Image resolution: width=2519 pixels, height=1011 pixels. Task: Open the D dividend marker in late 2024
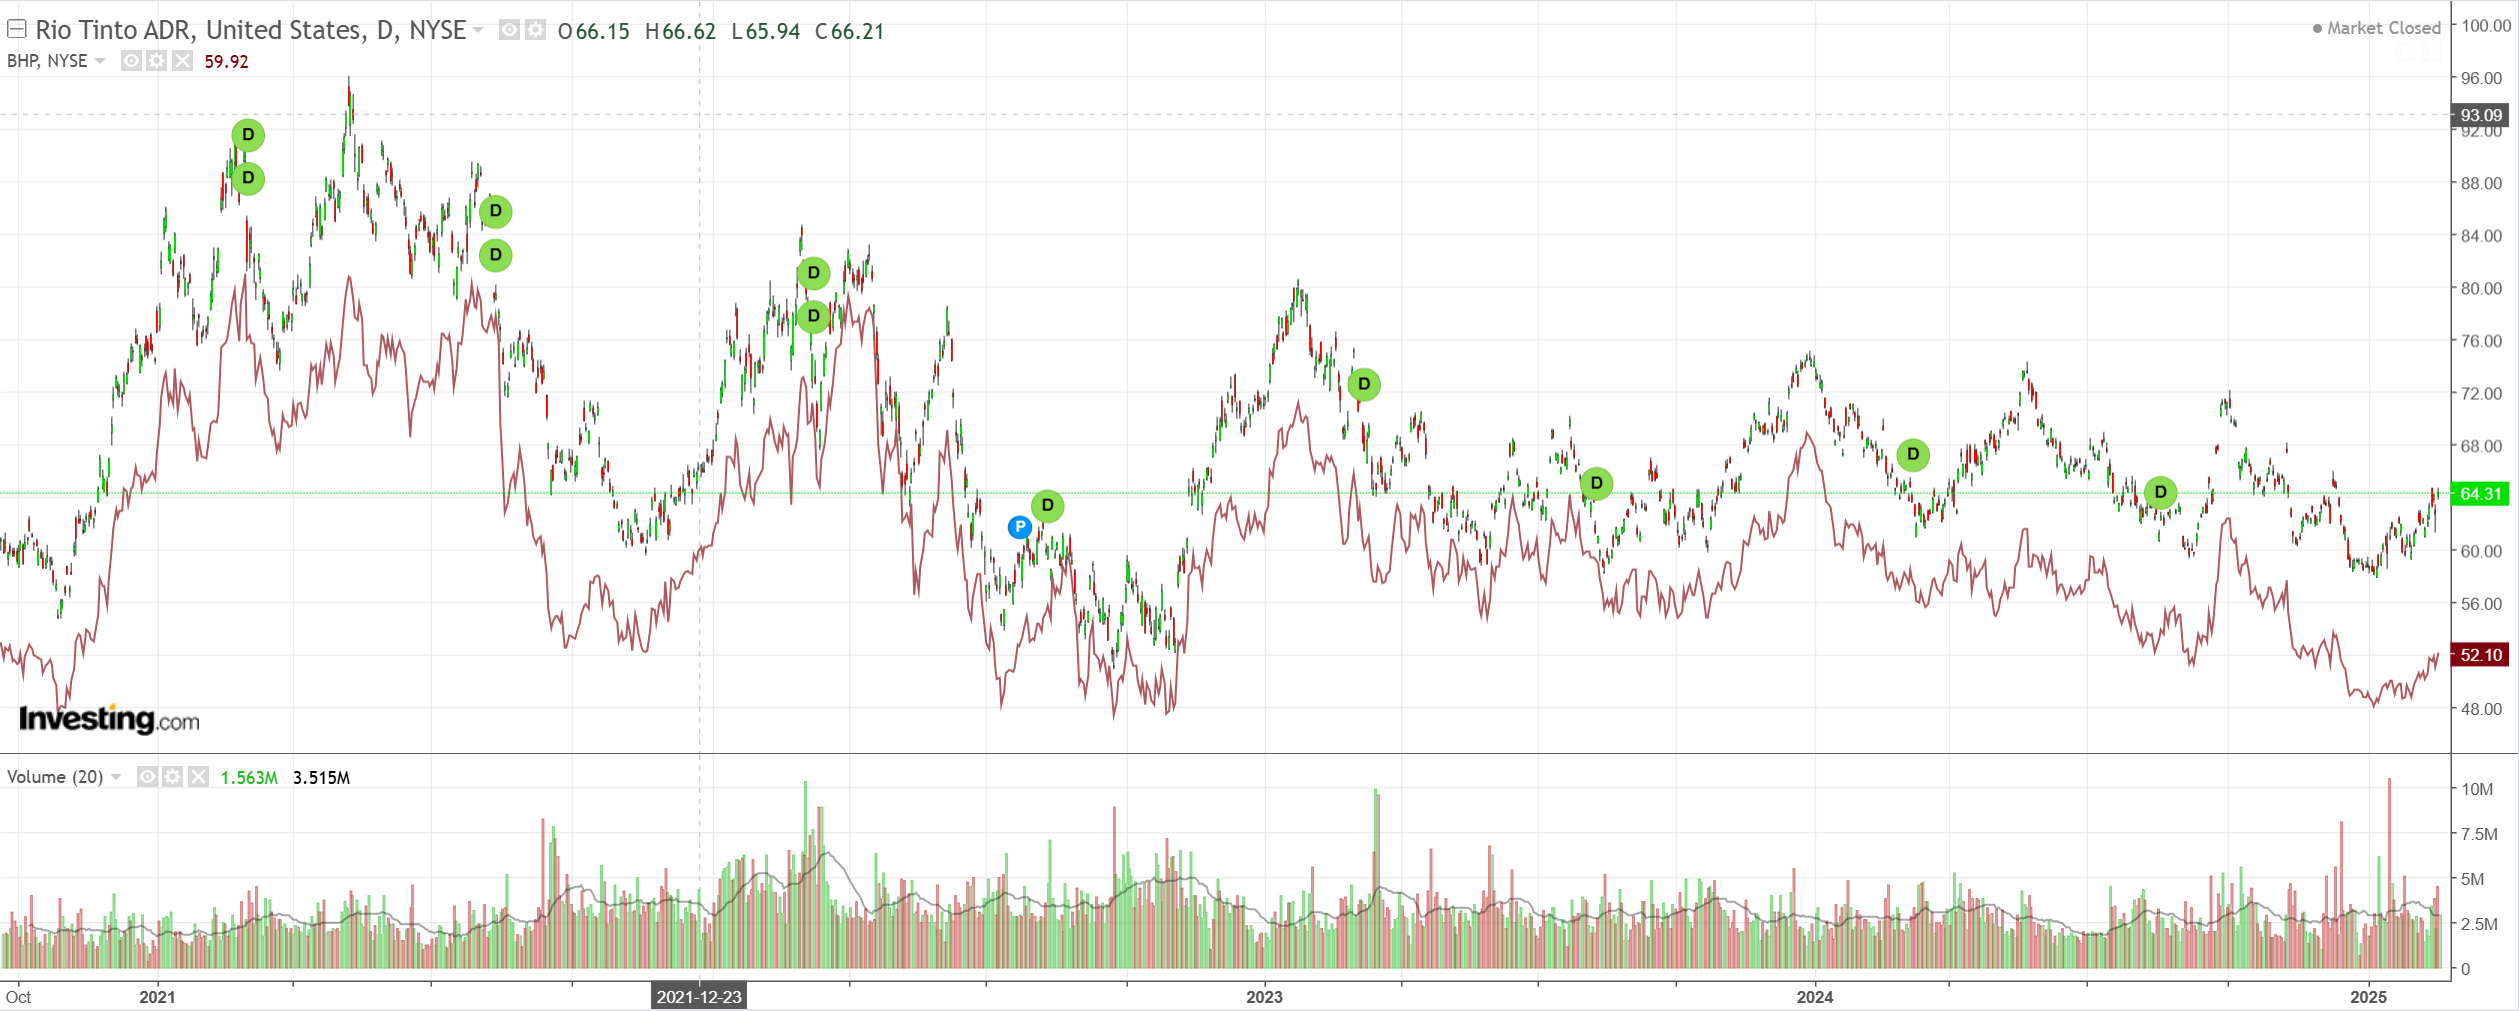coord(2161,492)
